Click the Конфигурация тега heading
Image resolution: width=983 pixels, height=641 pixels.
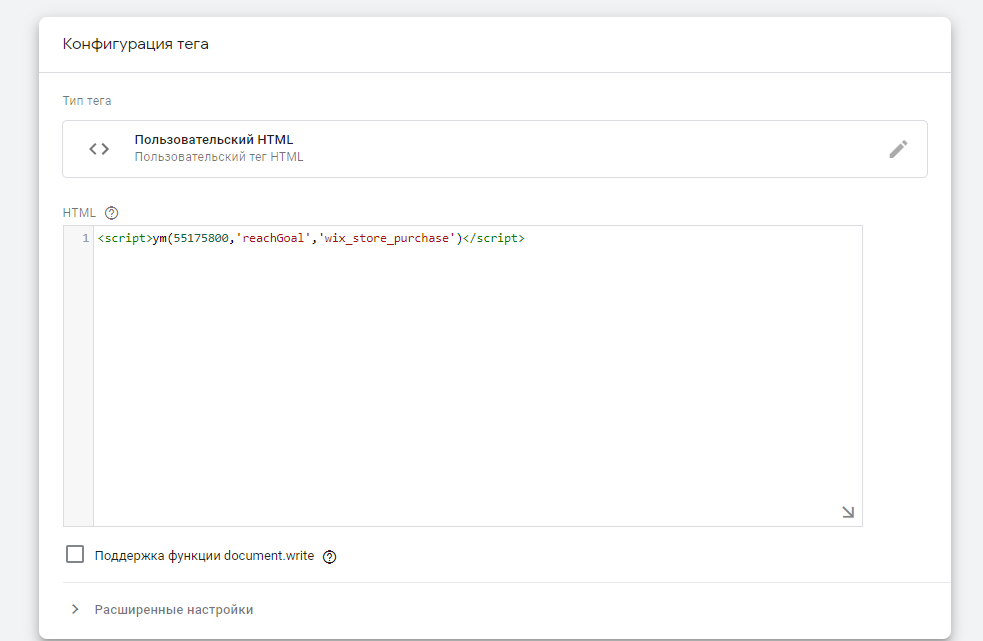[135, 45]
